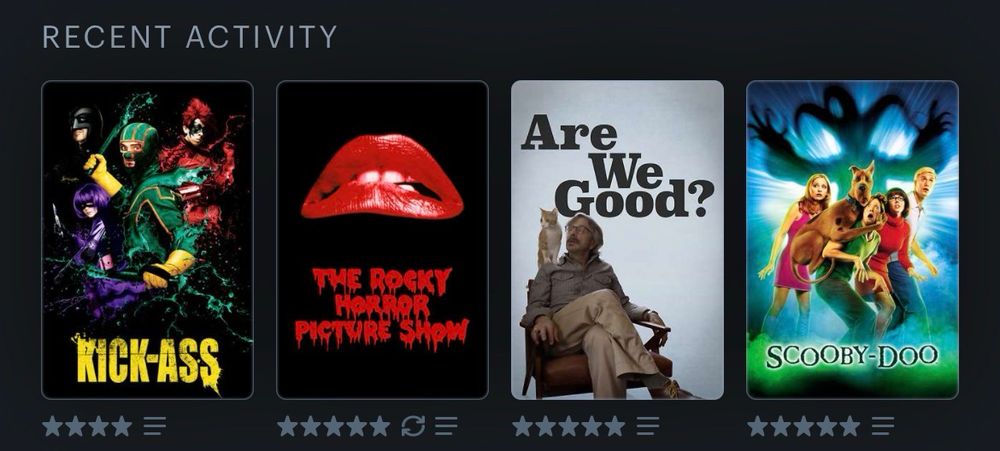1000x451 pixels.
Task: Open the review icon under Rocky Horror
Action: pos(446,425)
